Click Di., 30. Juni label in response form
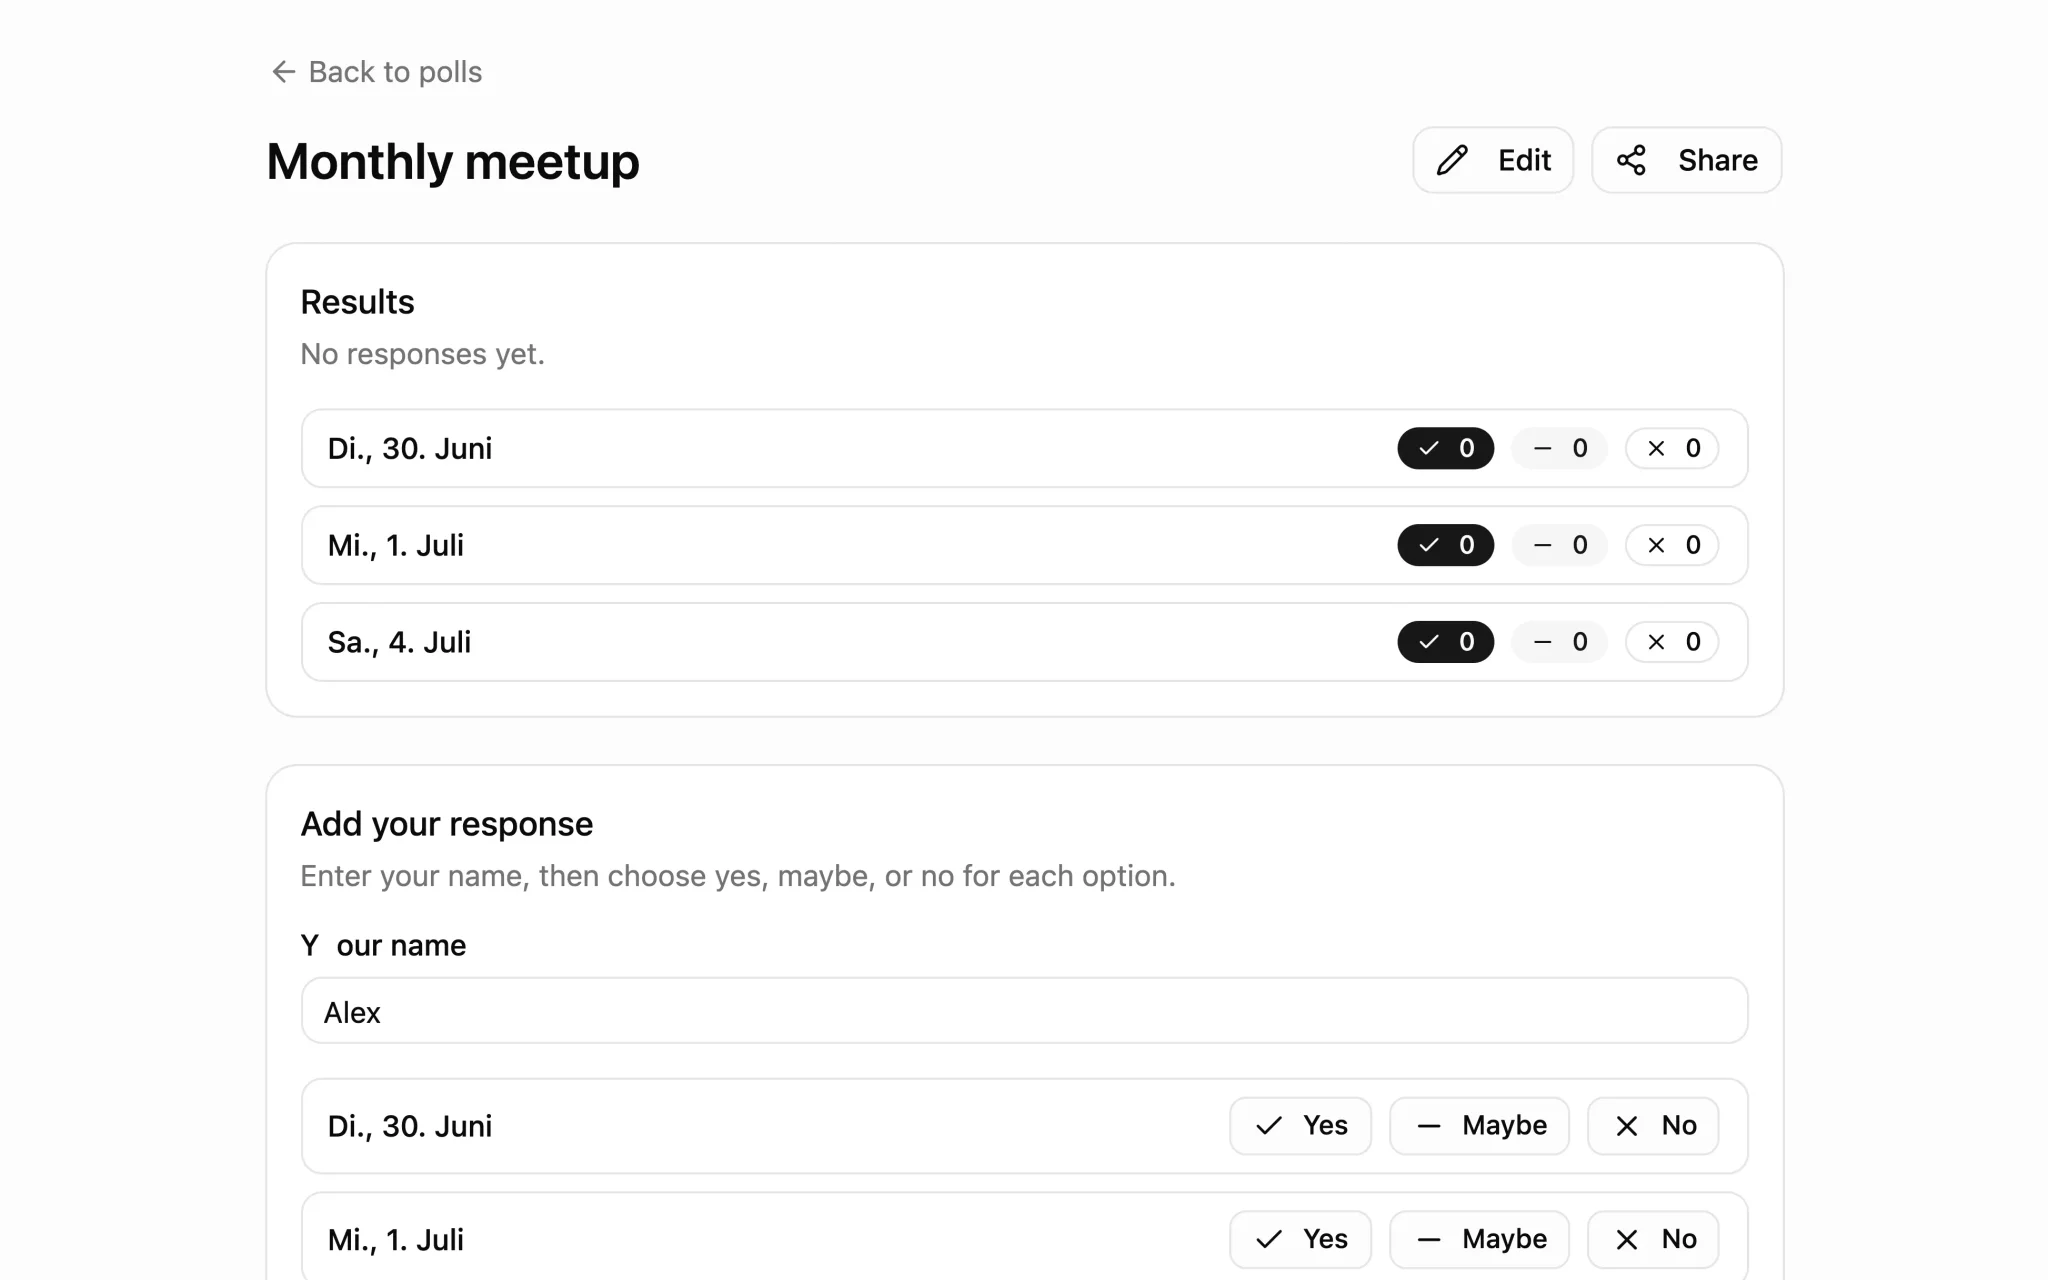 [x=410, y=1127]
